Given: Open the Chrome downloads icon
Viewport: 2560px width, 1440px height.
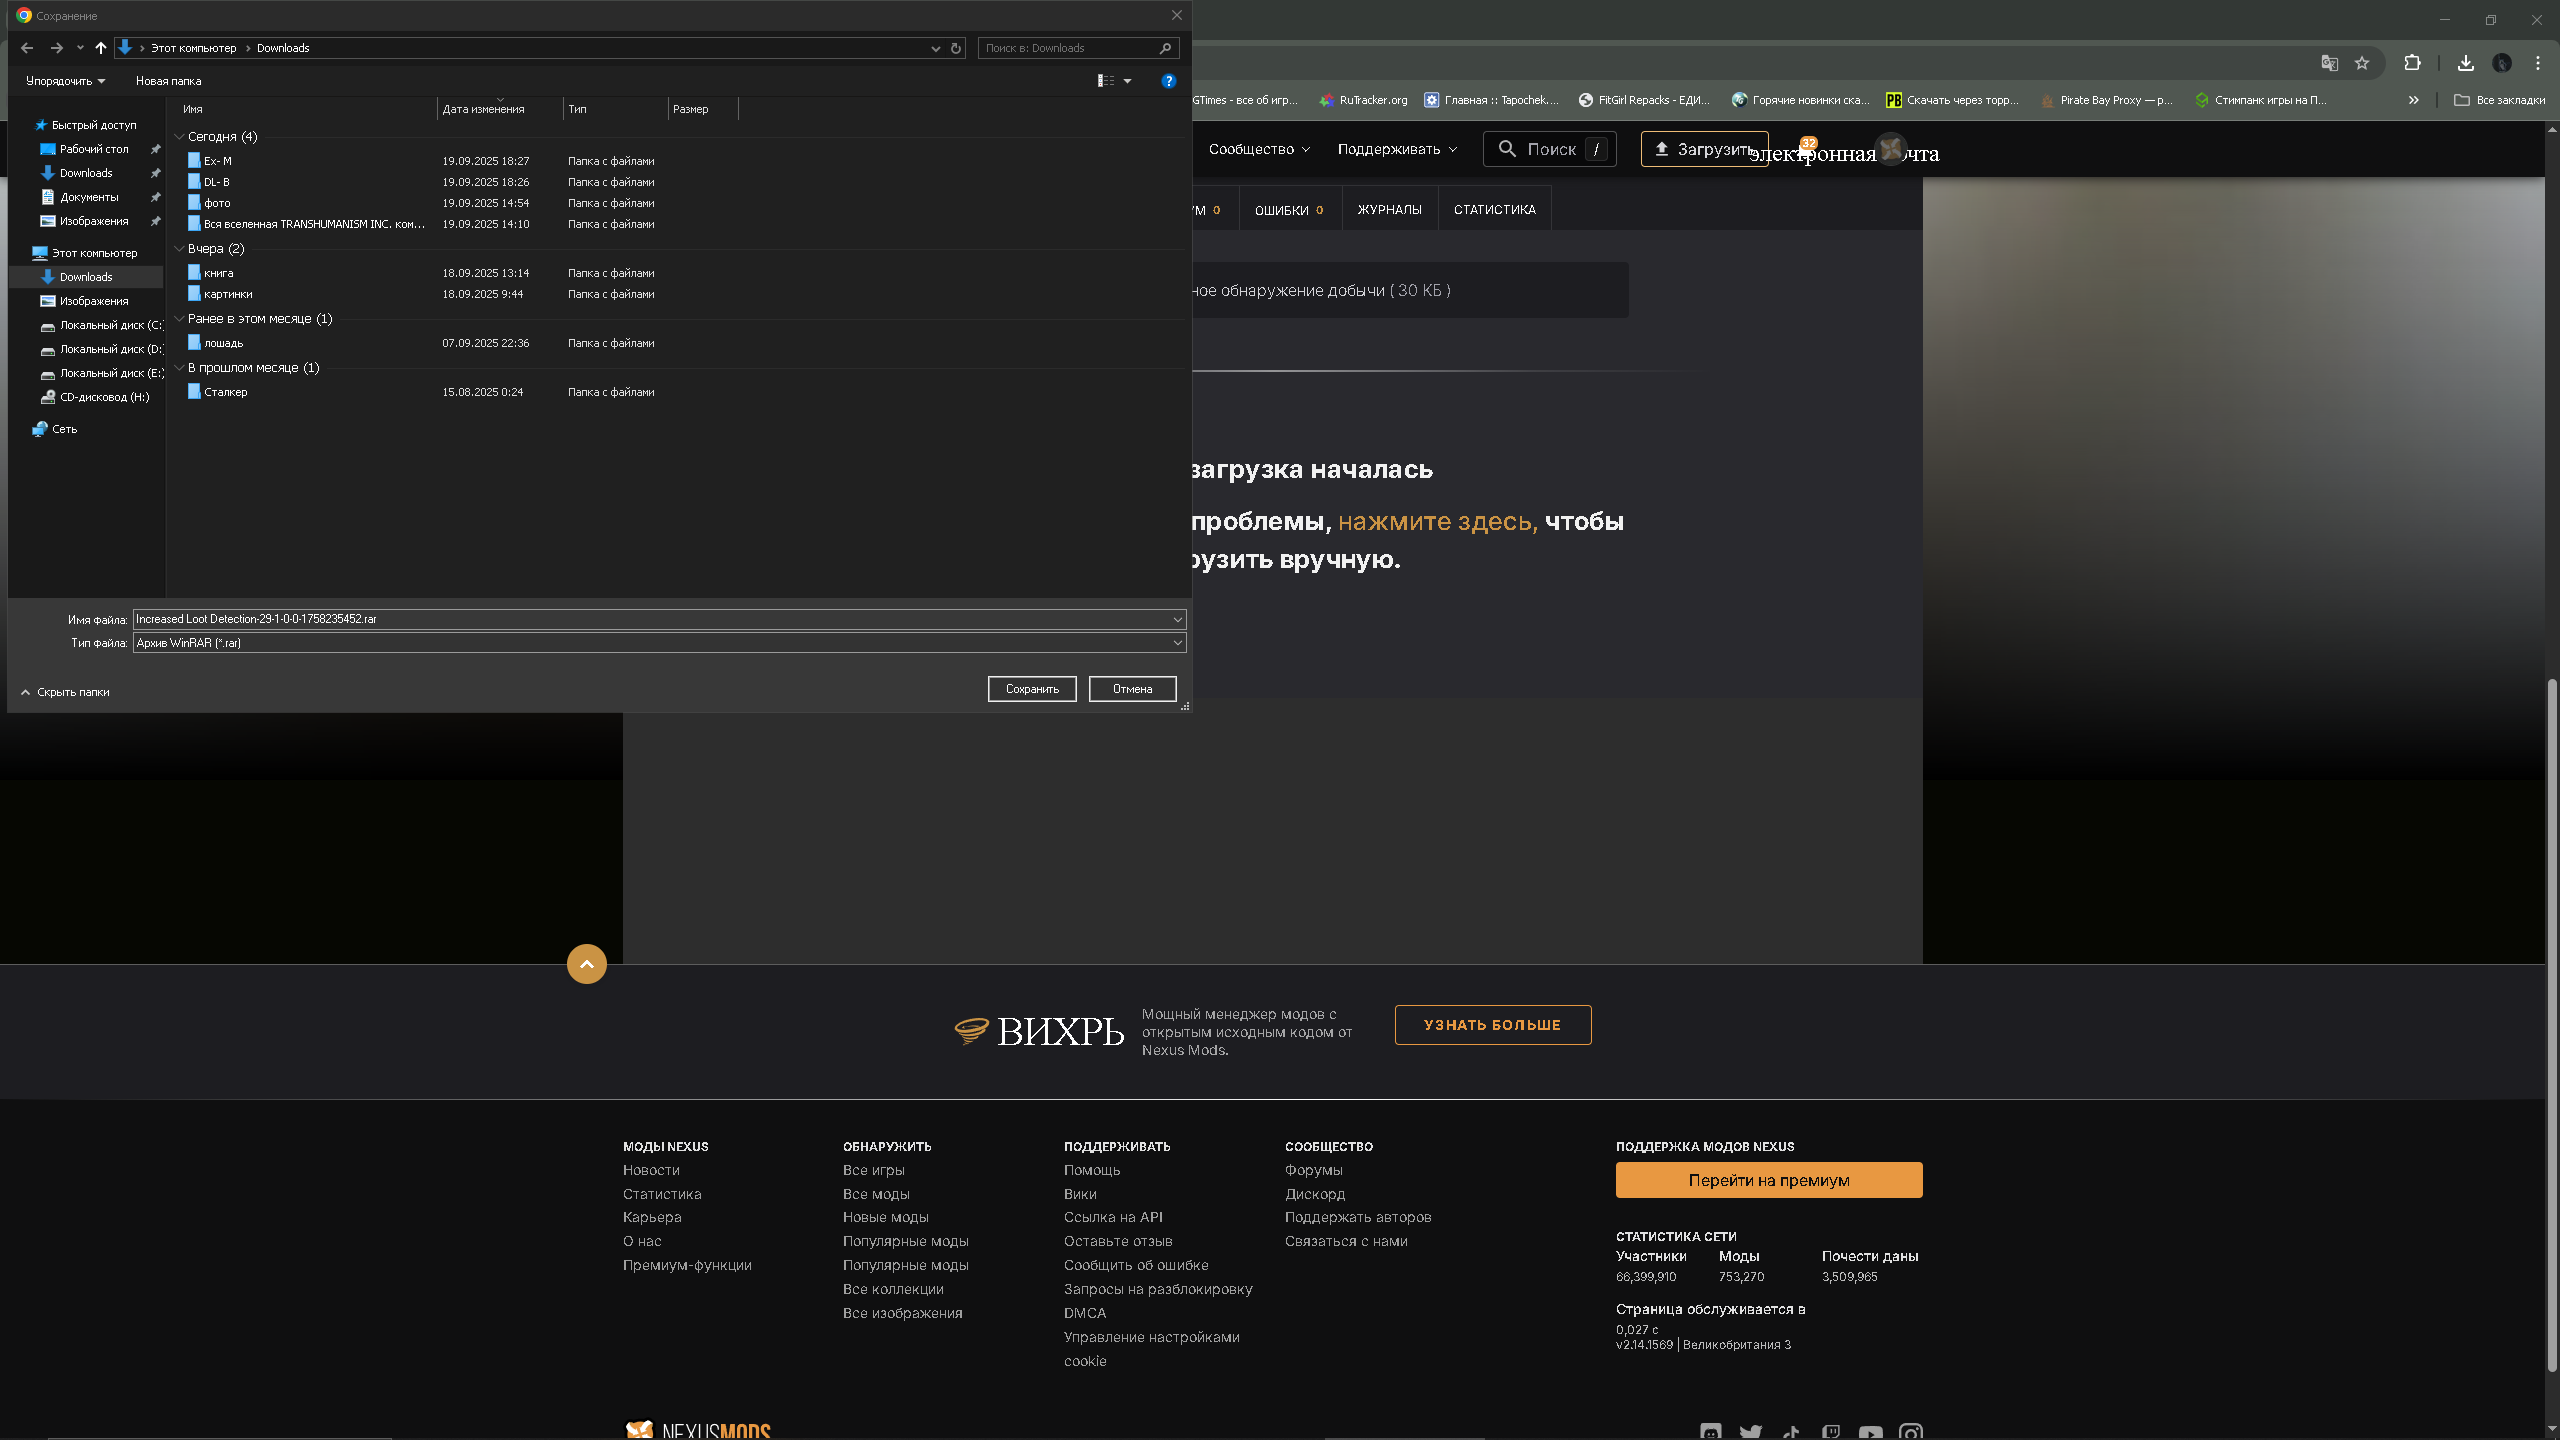Looking at the screenshot, I should [2465, 63].
